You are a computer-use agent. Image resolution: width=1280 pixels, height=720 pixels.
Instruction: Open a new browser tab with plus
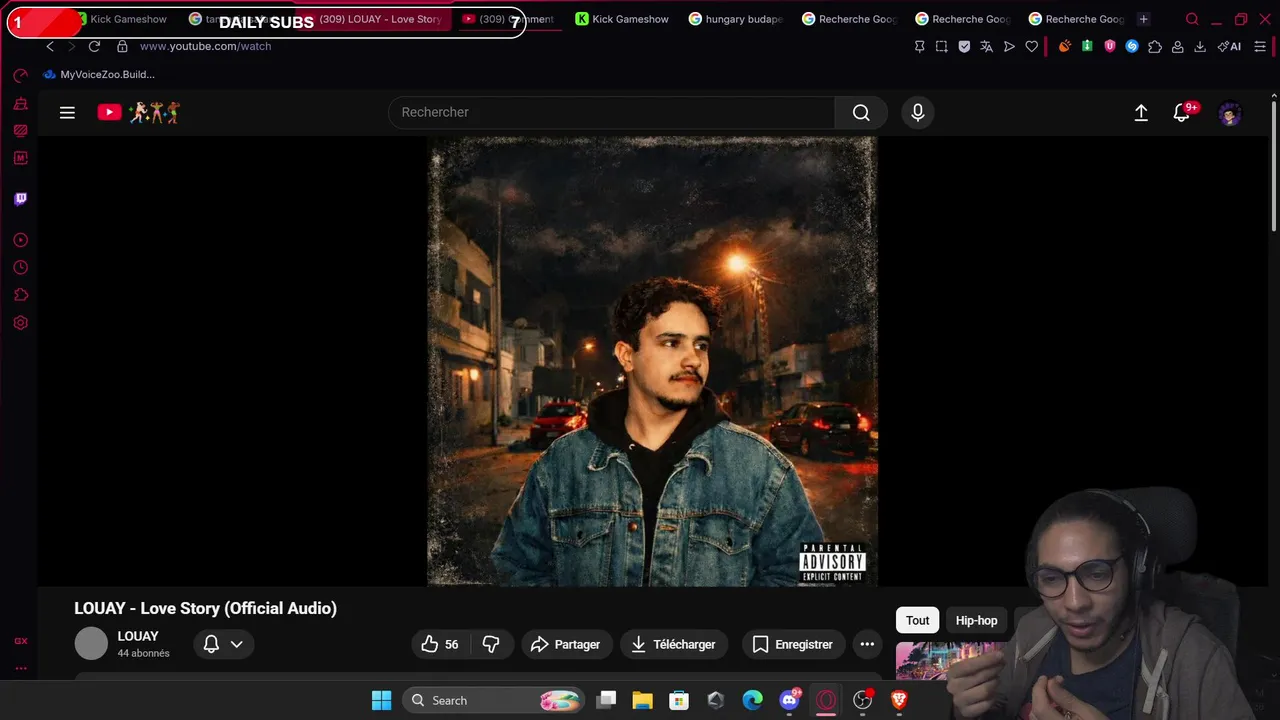[x=1143, y=19]
